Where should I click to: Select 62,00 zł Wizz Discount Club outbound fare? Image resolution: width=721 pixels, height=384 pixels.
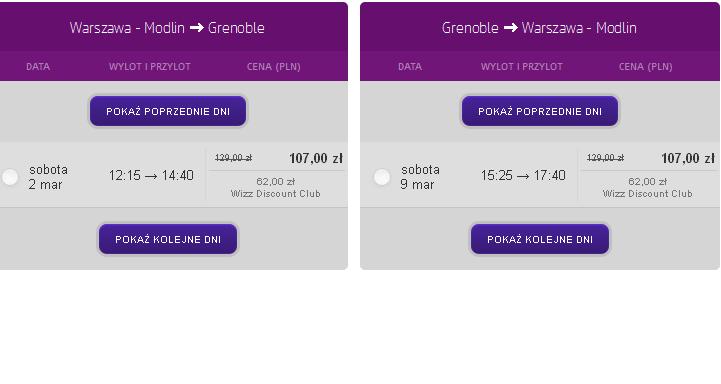pyautogui.click(x=275, y=187)
